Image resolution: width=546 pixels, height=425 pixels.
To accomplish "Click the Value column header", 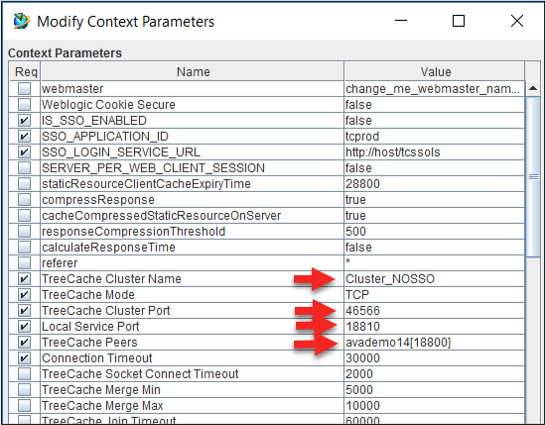I will point(435,72).
